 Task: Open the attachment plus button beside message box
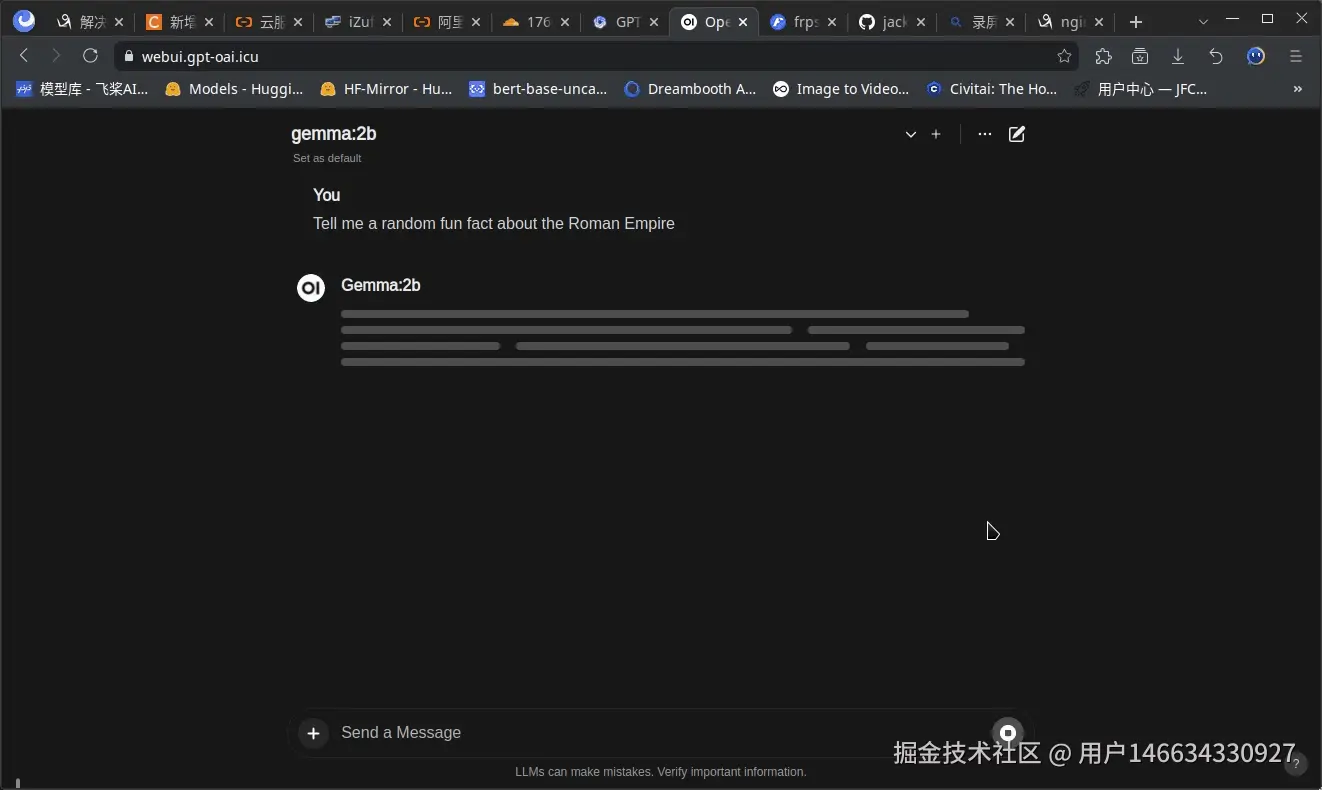(313, 733)
